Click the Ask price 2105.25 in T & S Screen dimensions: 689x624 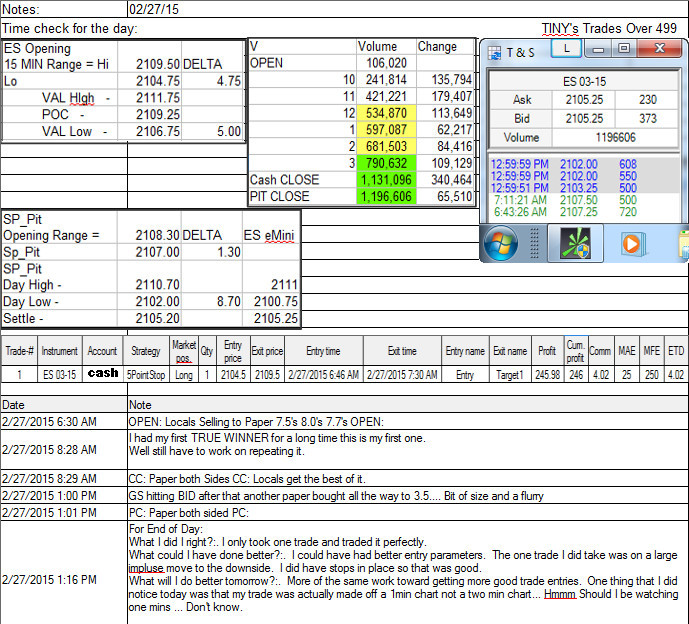(584, 100)
